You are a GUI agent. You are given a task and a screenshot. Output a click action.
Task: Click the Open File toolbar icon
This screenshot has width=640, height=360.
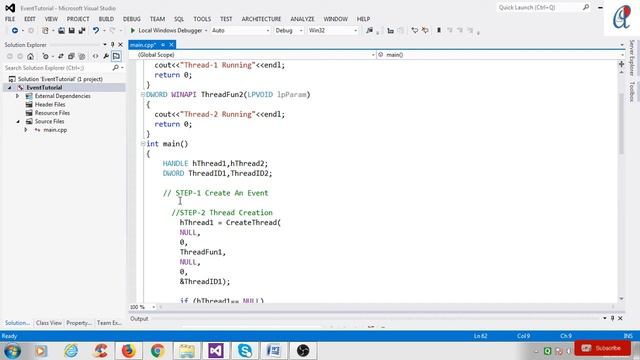point(61,31)
